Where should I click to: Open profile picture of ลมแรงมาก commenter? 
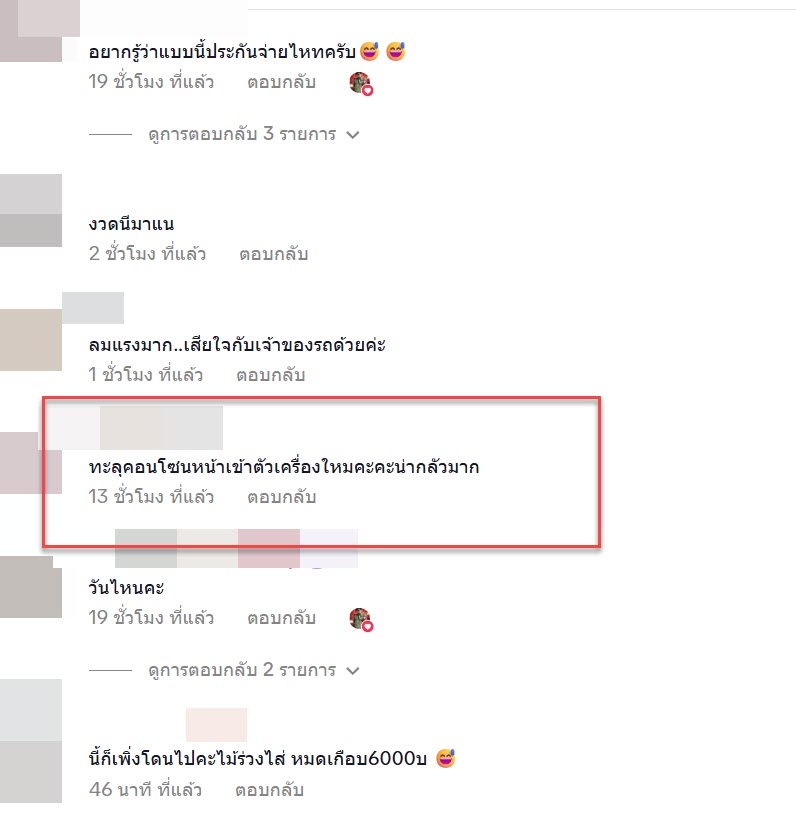point(31,340)
